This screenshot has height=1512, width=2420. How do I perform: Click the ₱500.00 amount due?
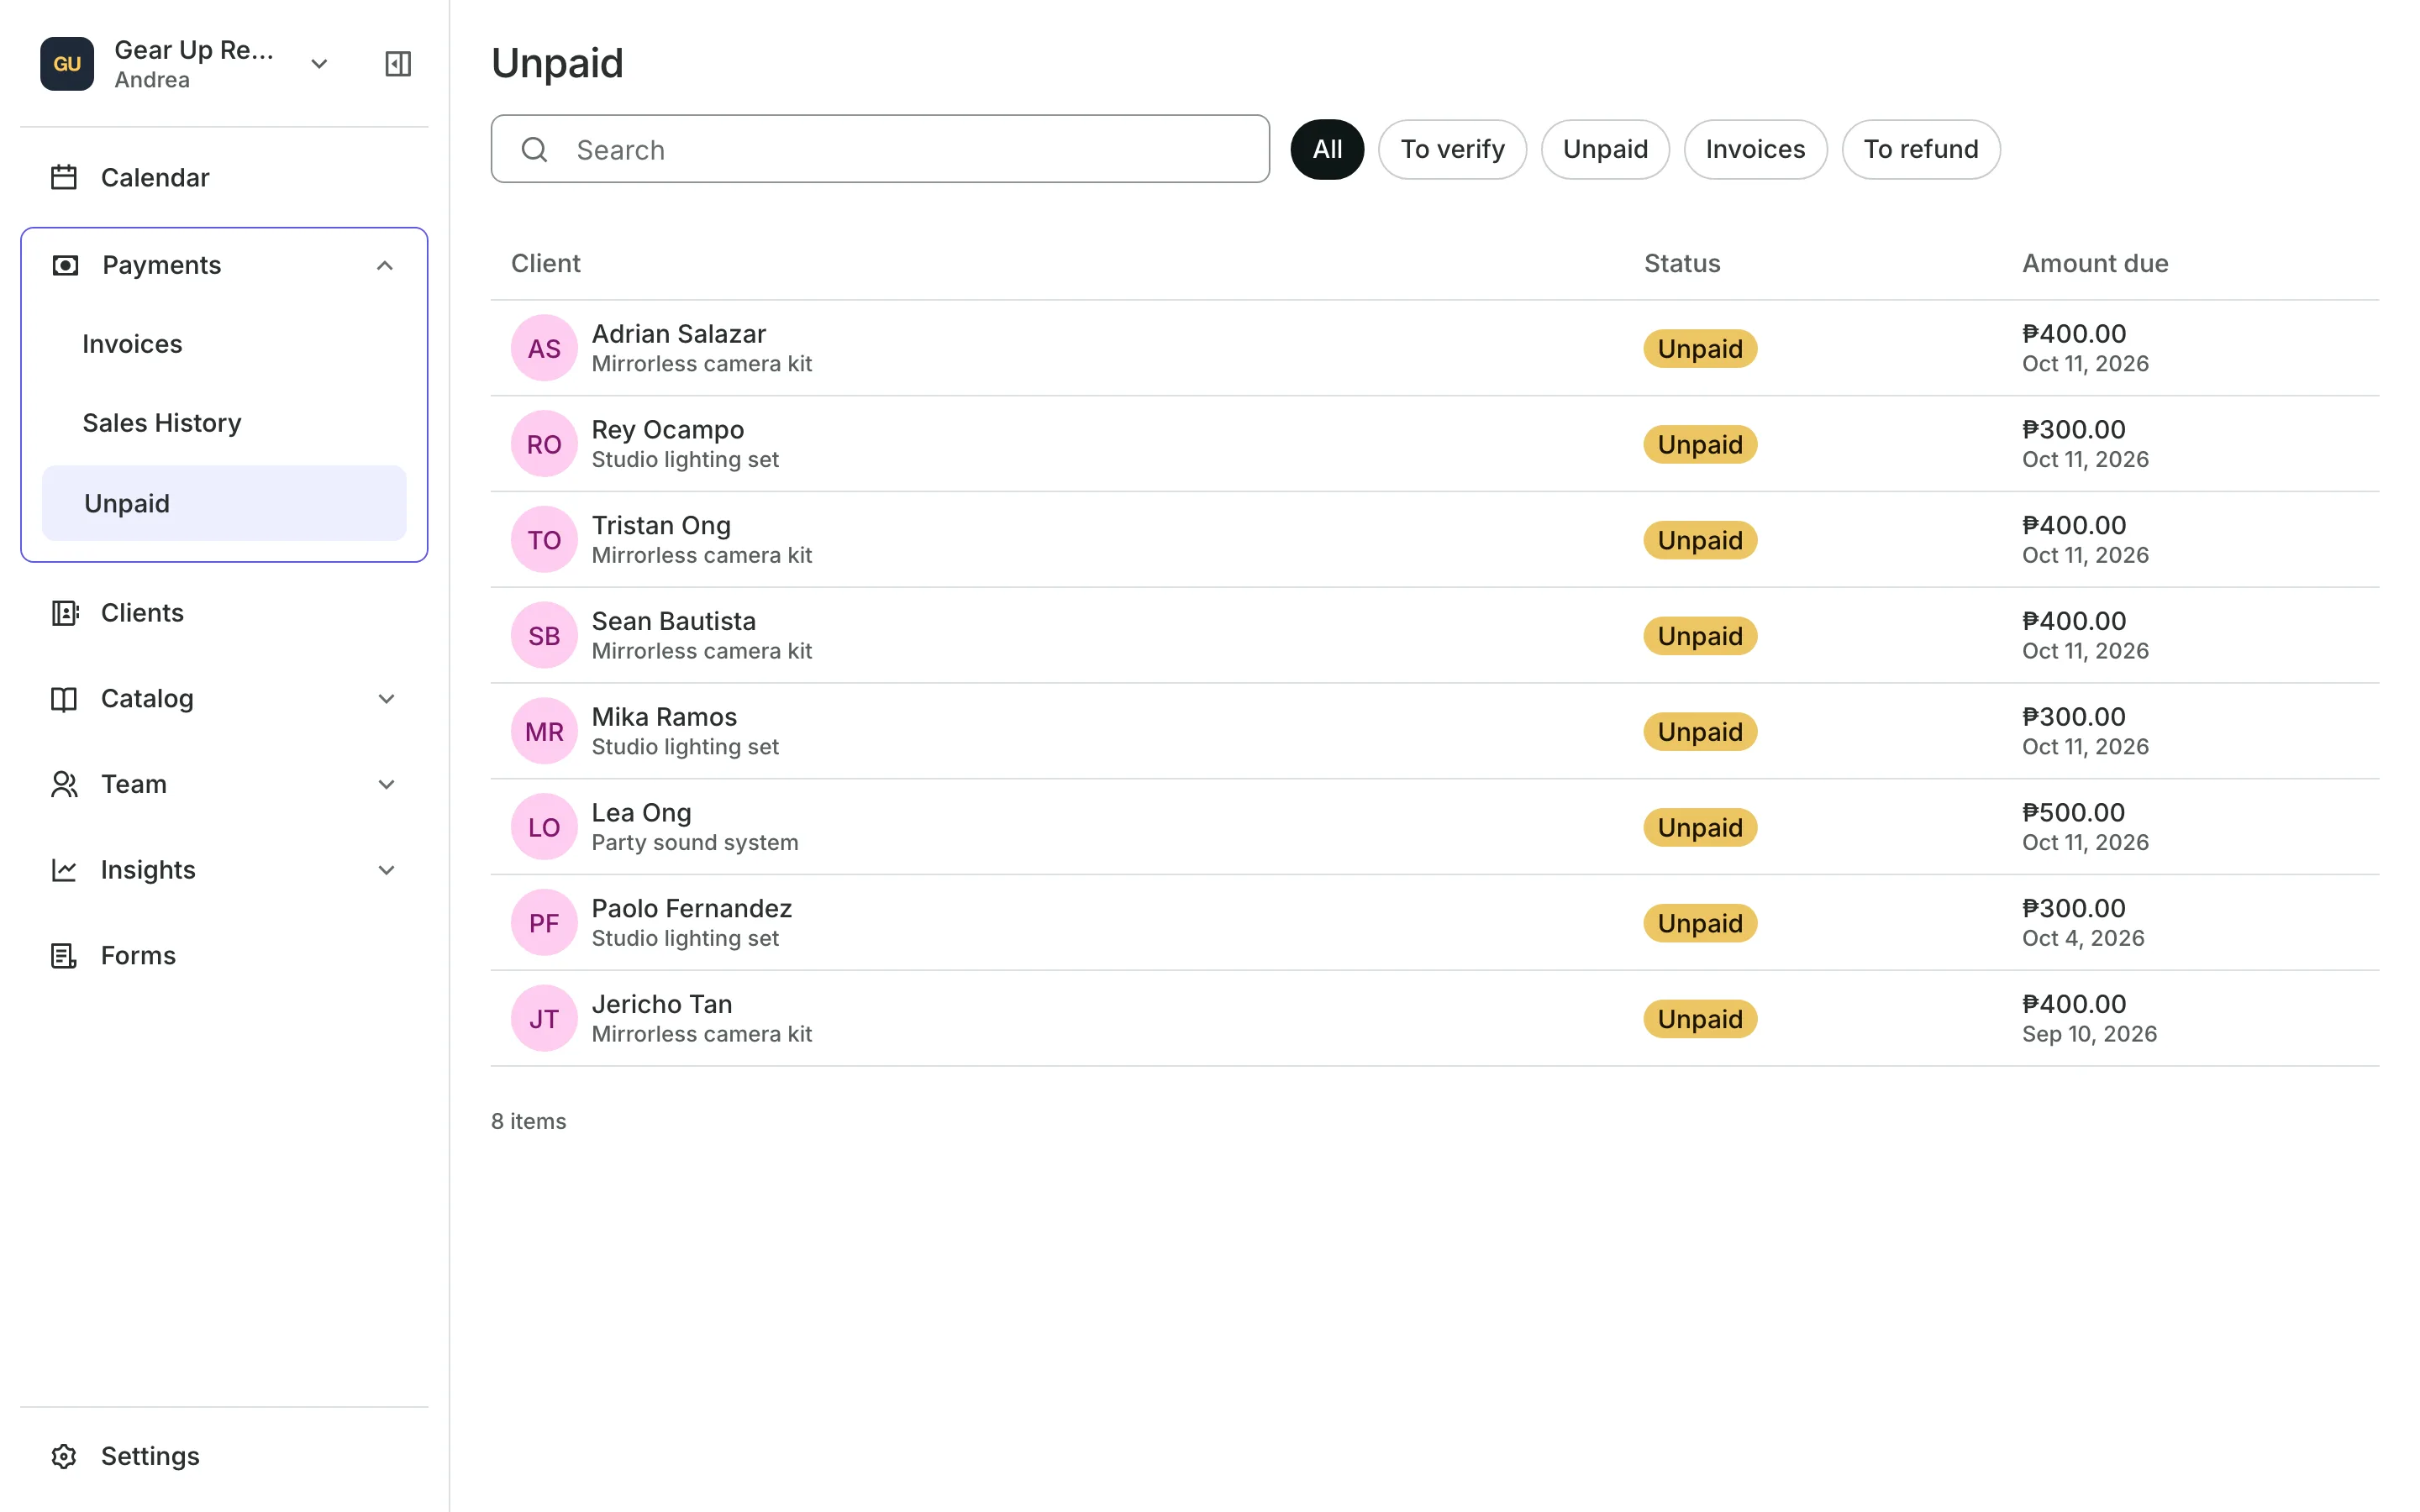(x=2073, y=812)
